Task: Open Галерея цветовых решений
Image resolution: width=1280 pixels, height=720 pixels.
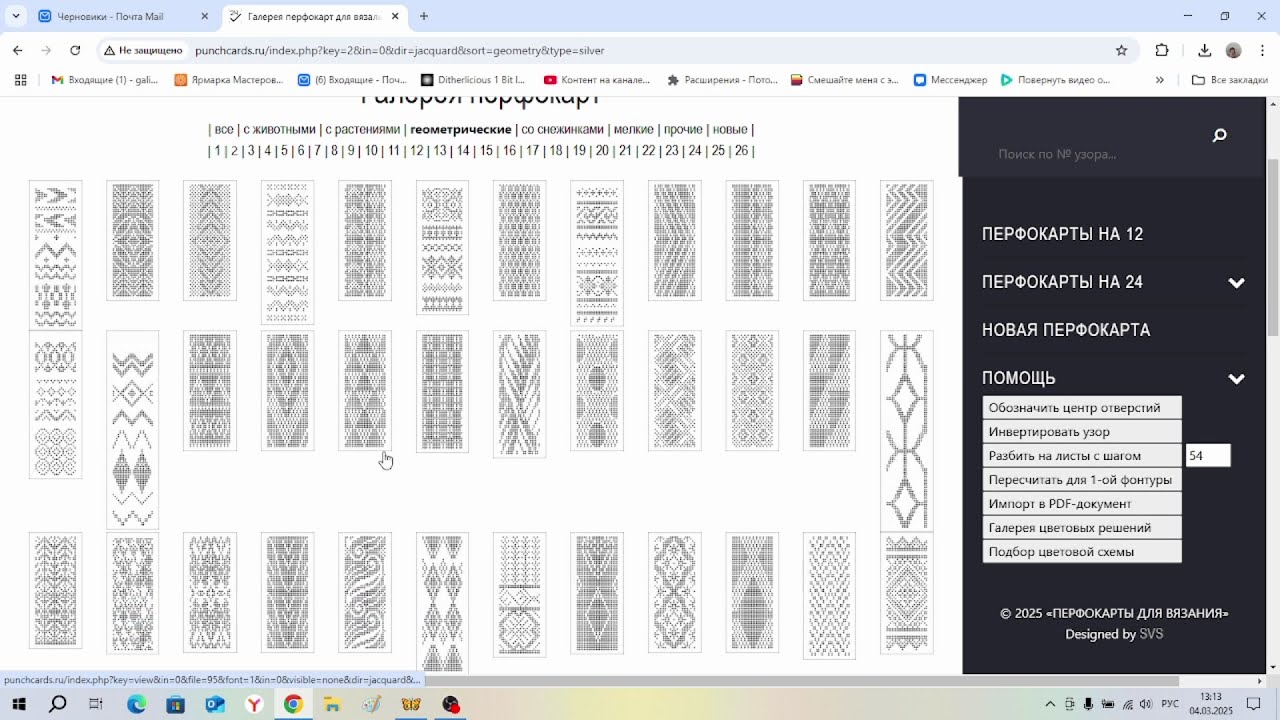Action: 1082,527
